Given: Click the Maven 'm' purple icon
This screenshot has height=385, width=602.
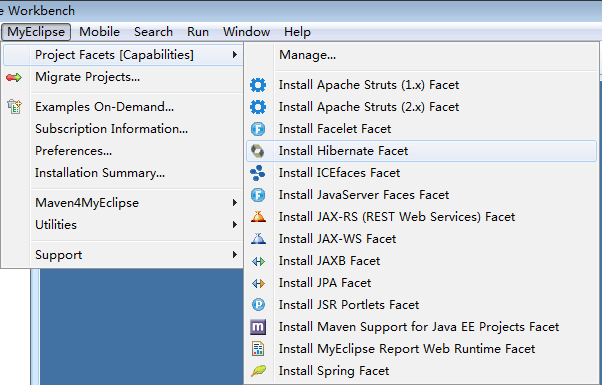Looking at the screenshot, I should click(258, 327).
